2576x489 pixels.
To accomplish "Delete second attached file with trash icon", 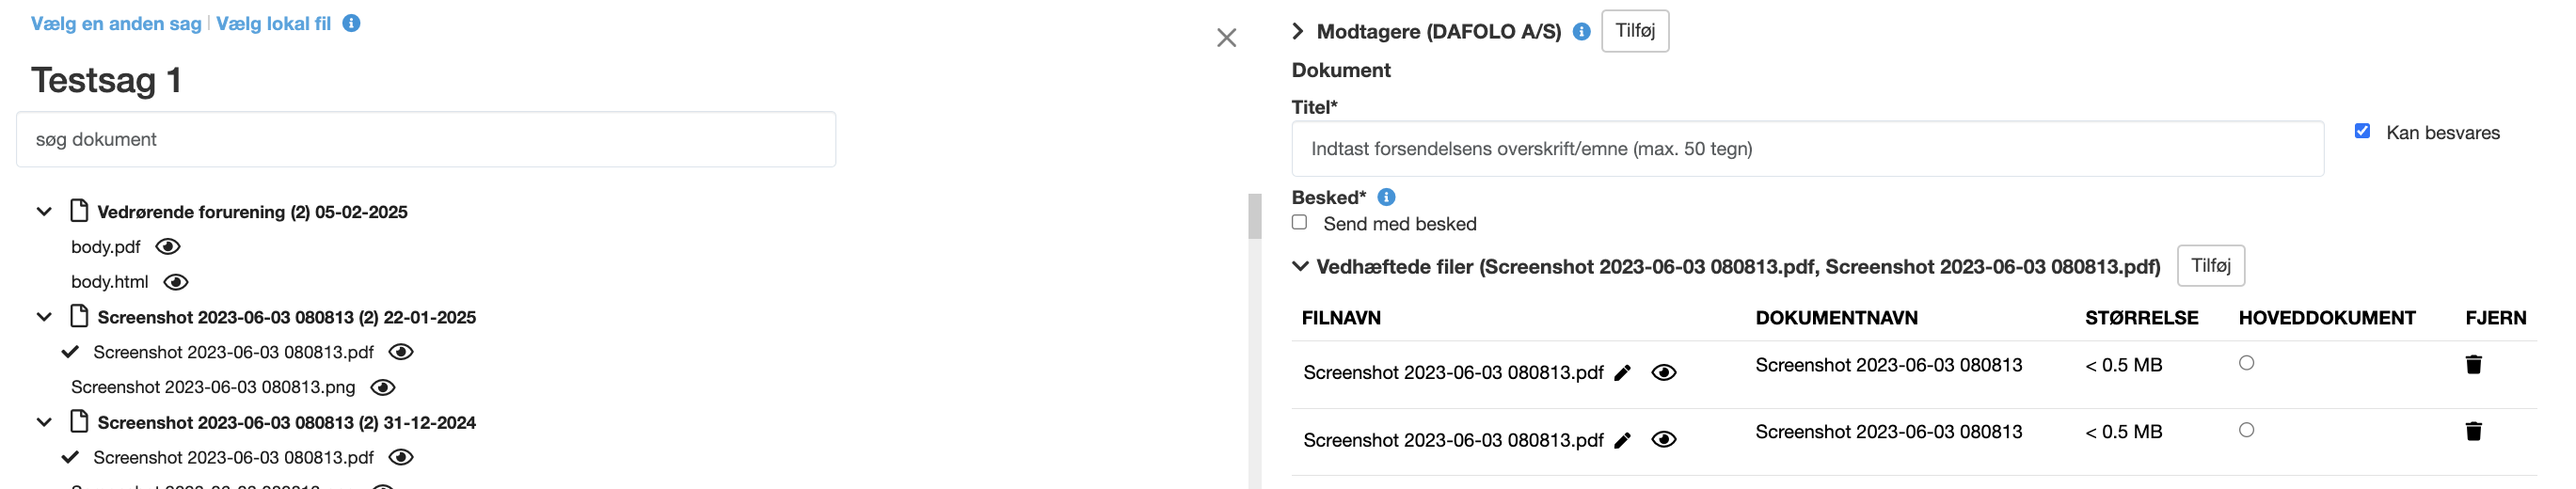I will click(x=2473, y=431).
